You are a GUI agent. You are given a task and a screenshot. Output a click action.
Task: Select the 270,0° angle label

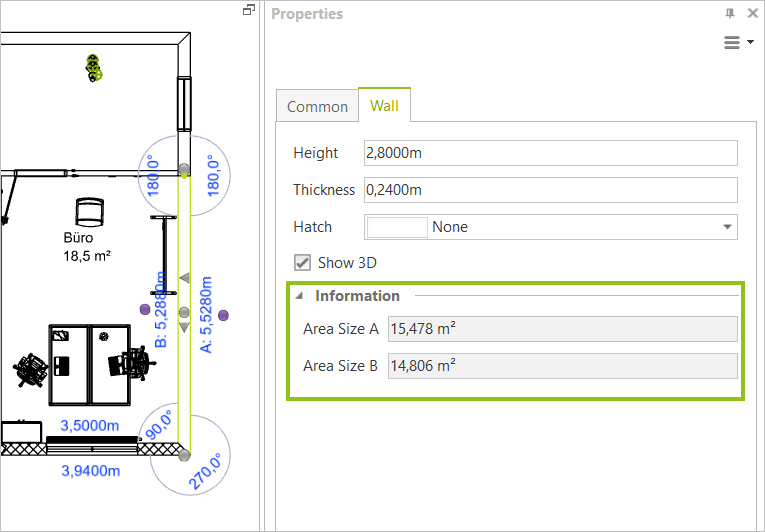(205, 471)
